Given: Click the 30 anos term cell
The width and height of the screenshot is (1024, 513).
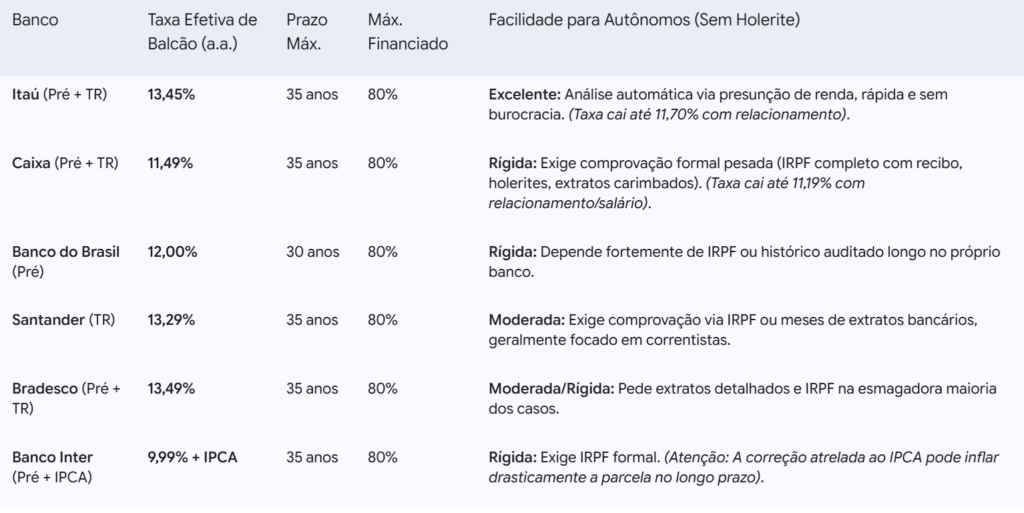Looking at the screenshot, I should click(313, 252).
